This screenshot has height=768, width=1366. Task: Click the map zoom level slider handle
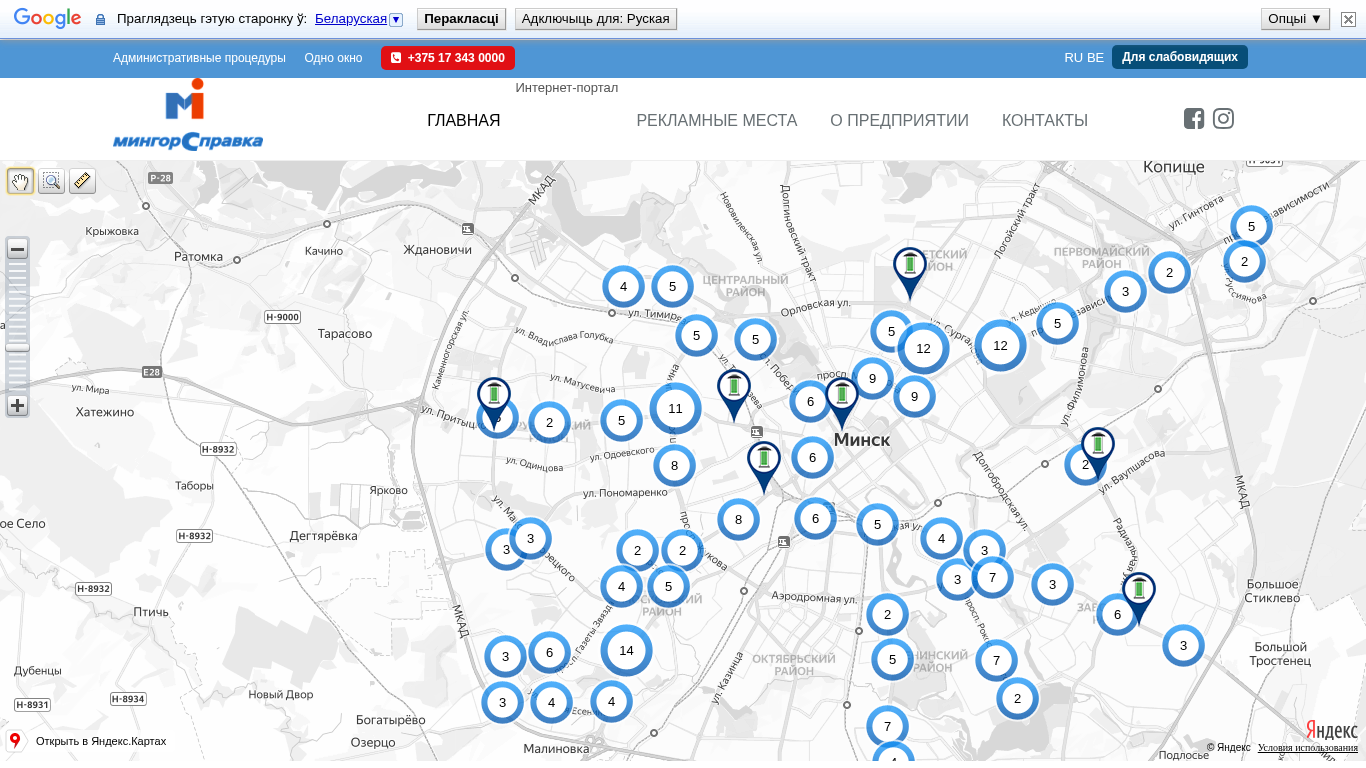[17, 347]
